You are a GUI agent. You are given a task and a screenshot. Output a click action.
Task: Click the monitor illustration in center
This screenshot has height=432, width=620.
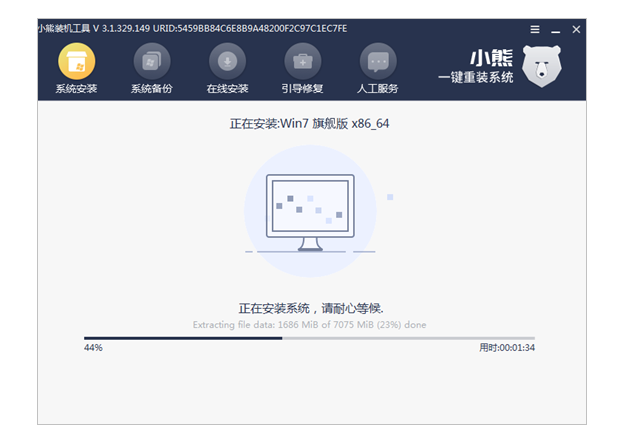(310, 213)
